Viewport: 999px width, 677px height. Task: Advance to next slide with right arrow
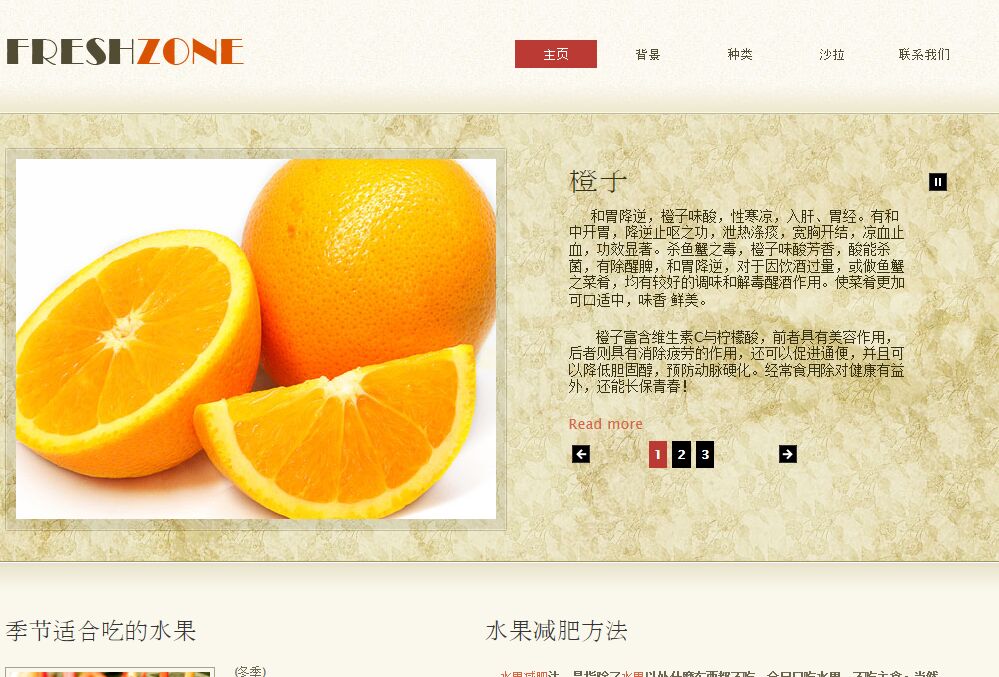click(x=787, y=454)
